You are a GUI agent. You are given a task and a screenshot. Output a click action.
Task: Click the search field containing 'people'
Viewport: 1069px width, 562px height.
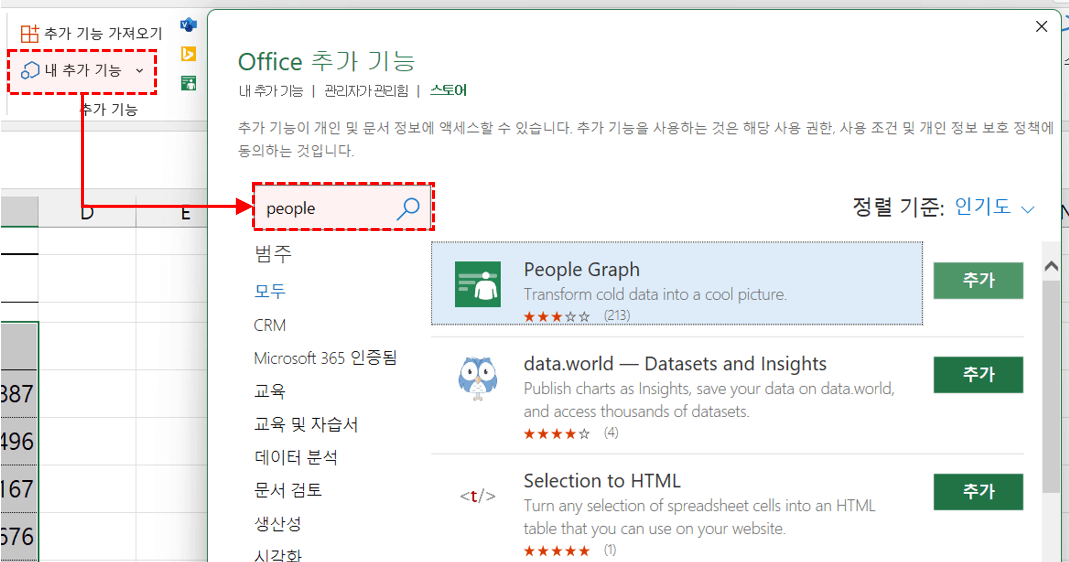pyautogui.click(x=343, y=207)
